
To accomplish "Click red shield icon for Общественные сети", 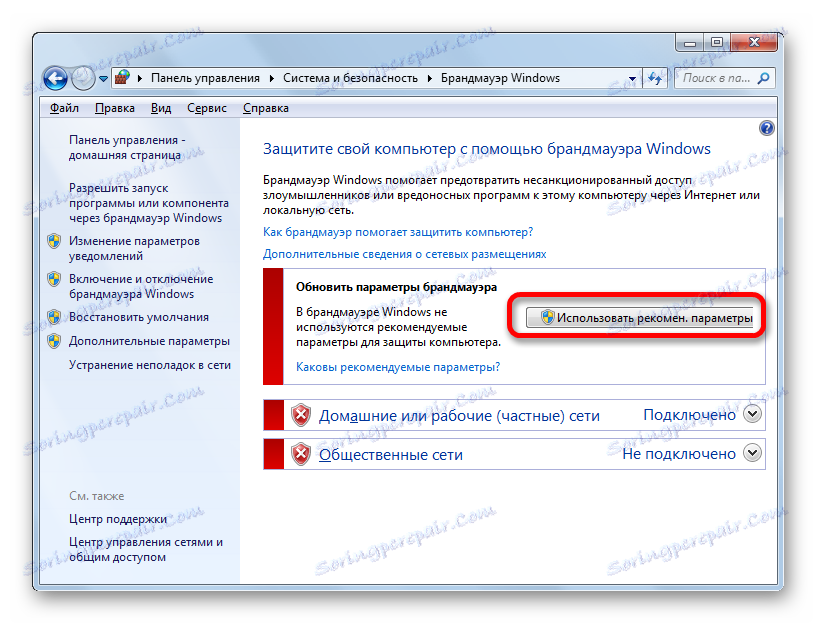I will coord(301,454).
